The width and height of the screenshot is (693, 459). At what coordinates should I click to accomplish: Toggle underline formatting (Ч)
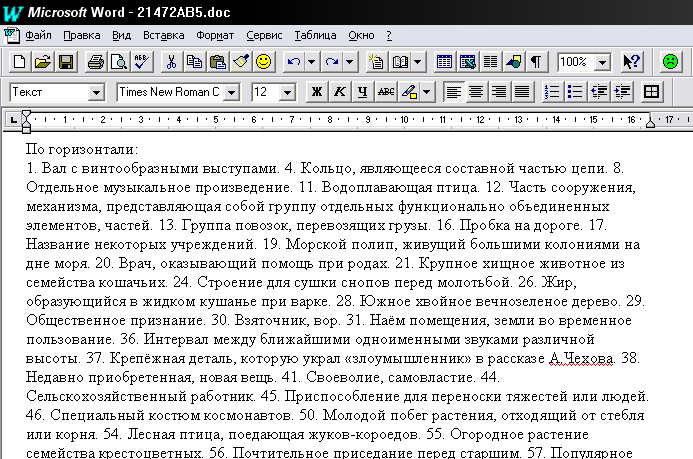pos(363,92)
